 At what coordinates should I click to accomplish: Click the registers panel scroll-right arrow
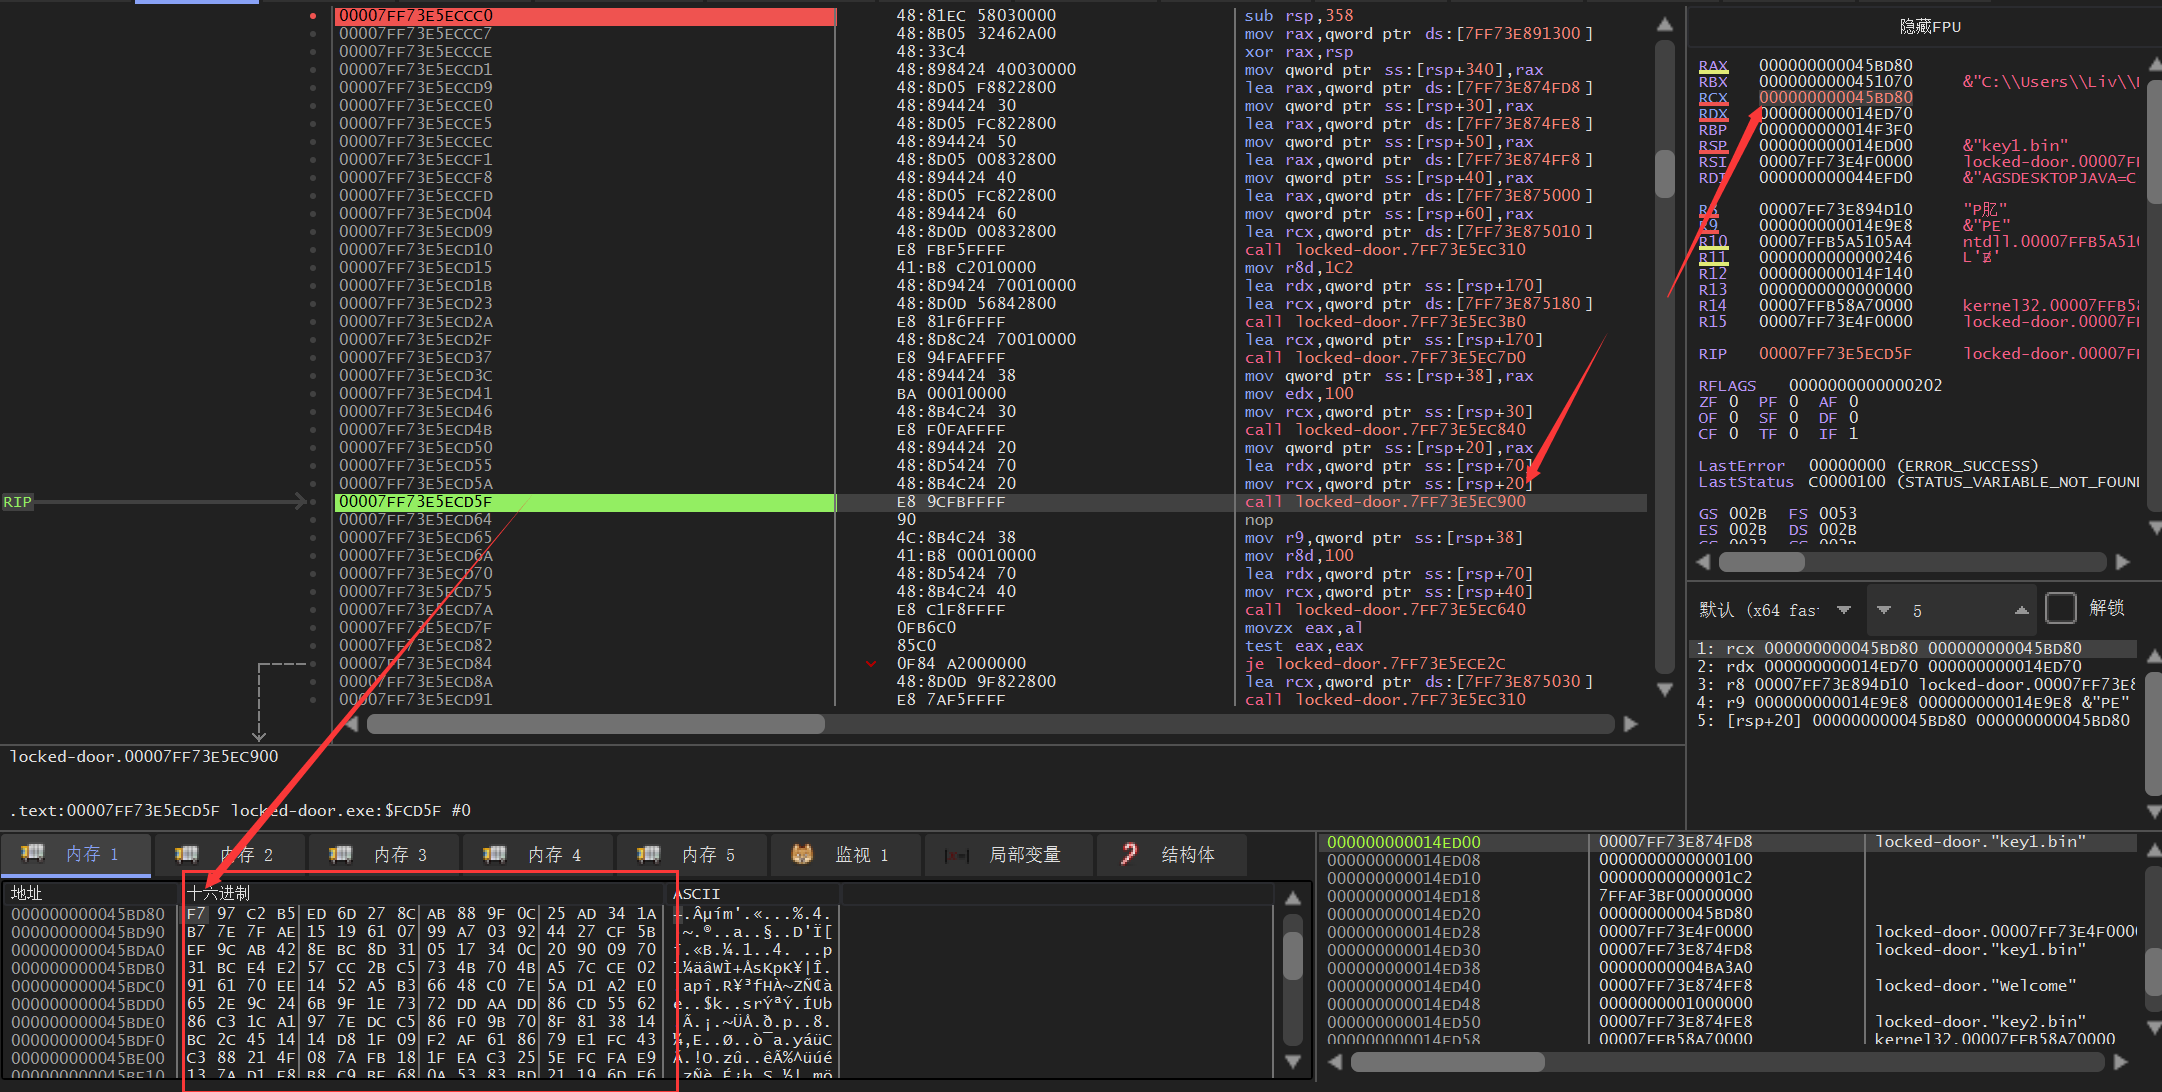pos(2123,562)
